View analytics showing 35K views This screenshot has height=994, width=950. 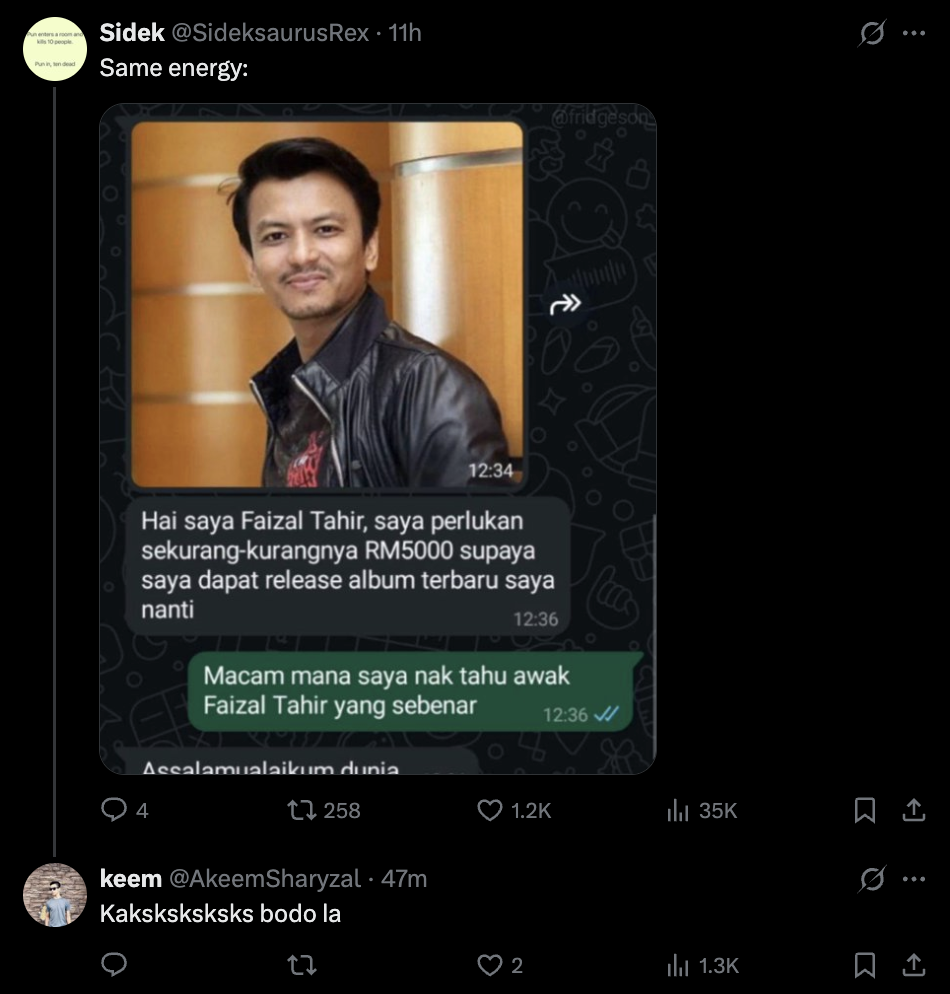(x=679, y=810)
